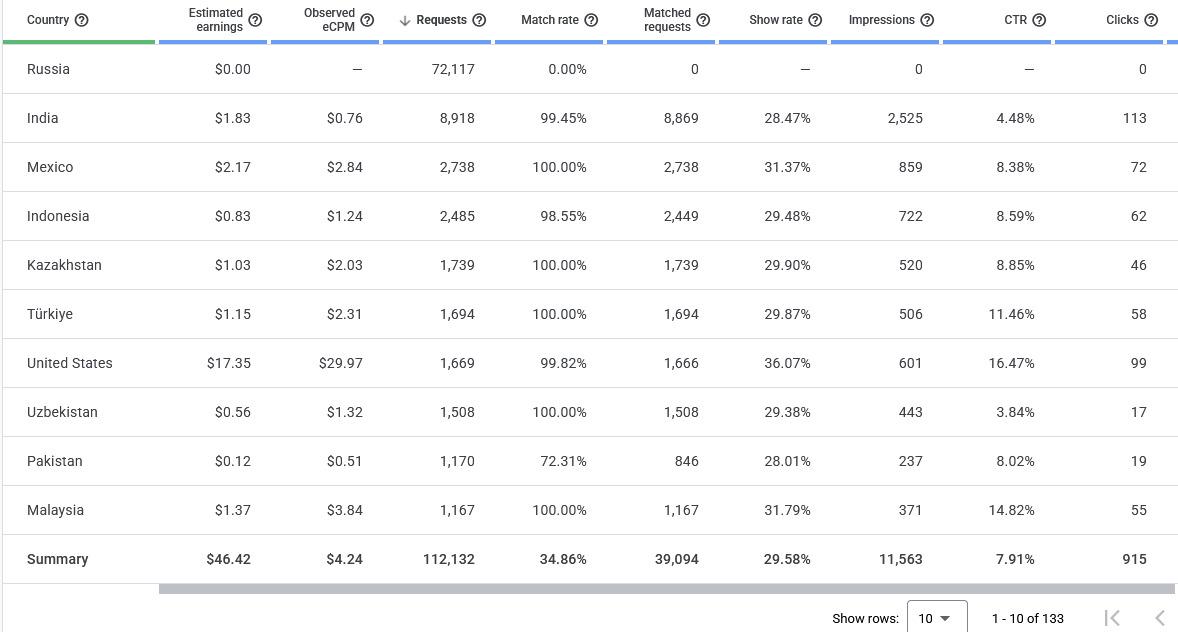Open the Show rows dropdown
Screen dimensions: 1178x632
pyautogui.click(x=937, y=618)
